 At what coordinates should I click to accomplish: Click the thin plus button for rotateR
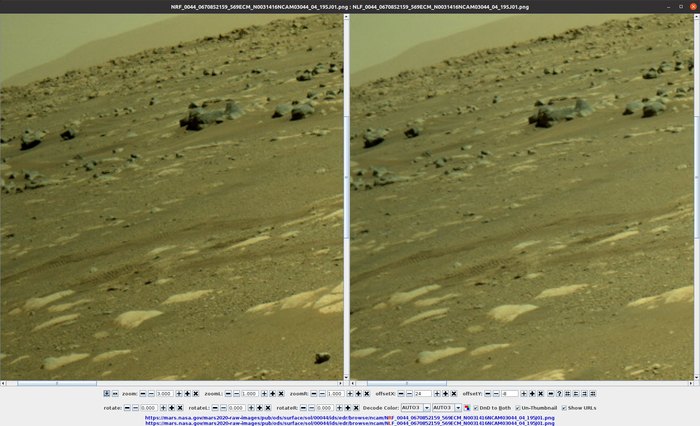pos(339,408)
